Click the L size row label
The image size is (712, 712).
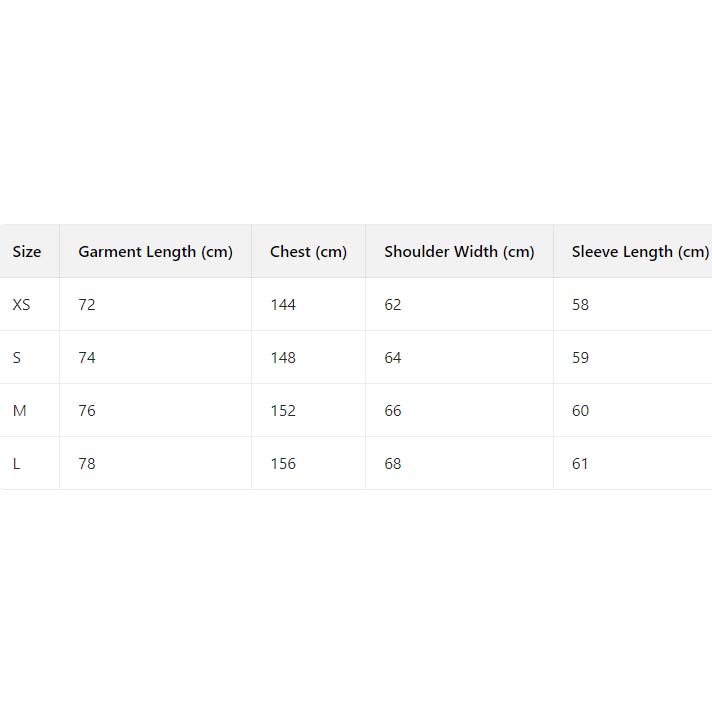point(17,464)
